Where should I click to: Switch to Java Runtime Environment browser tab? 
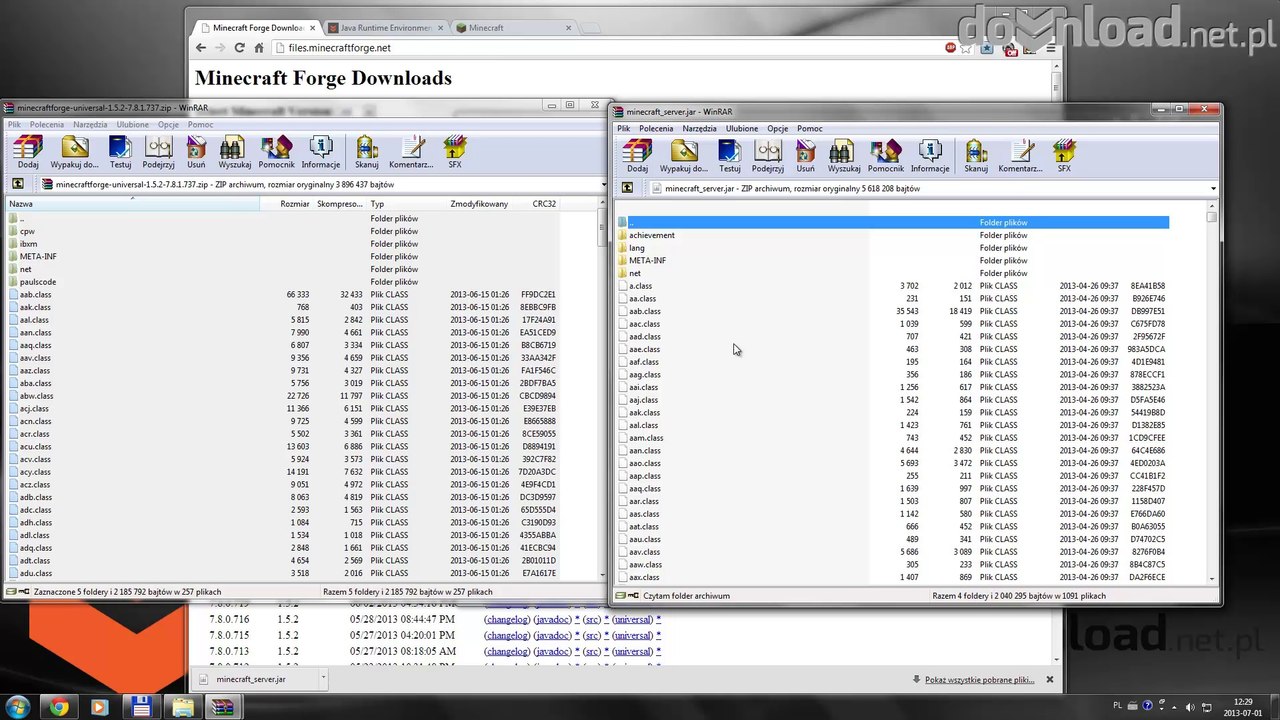pos(385,28)
